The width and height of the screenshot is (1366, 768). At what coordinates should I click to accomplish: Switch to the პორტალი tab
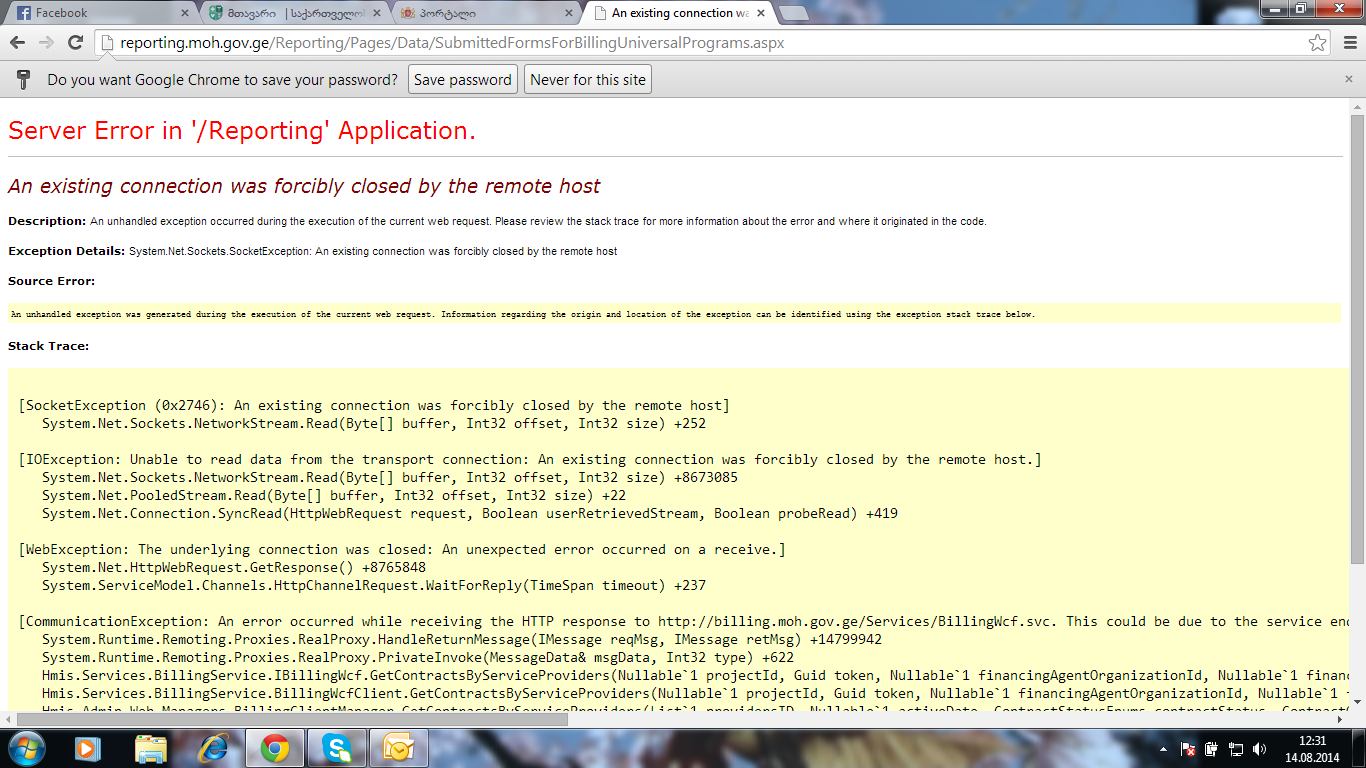click(x=480, y=13)
